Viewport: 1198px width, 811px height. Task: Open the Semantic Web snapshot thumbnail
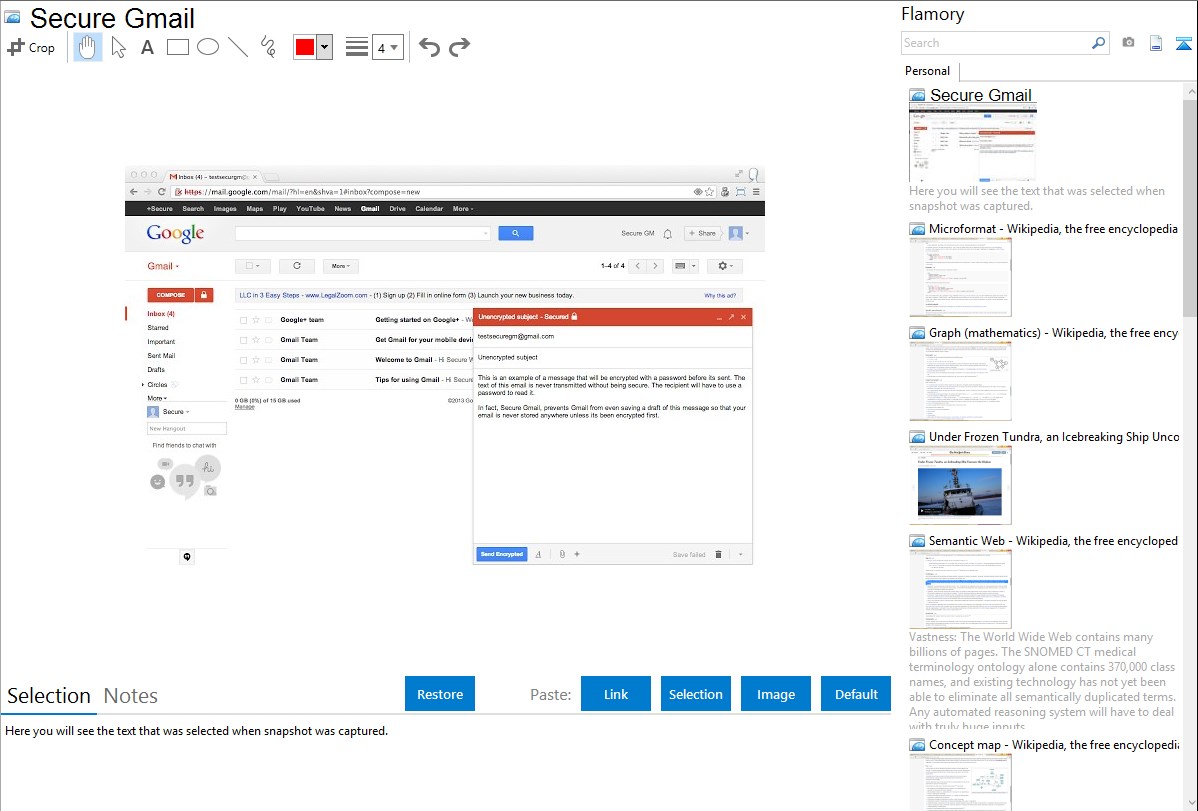(x=960, y=588)
